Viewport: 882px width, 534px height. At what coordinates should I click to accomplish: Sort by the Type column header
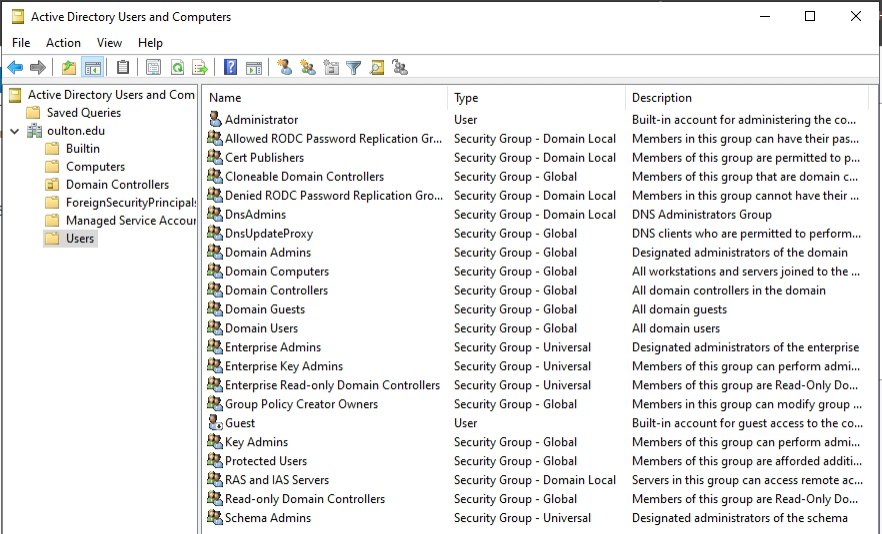[466, 98]
